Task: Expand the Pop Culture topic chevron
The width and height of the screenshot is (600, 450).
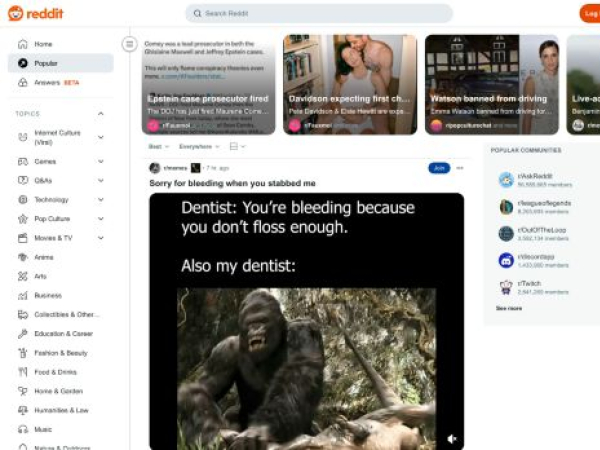Action: coord(101,218)
